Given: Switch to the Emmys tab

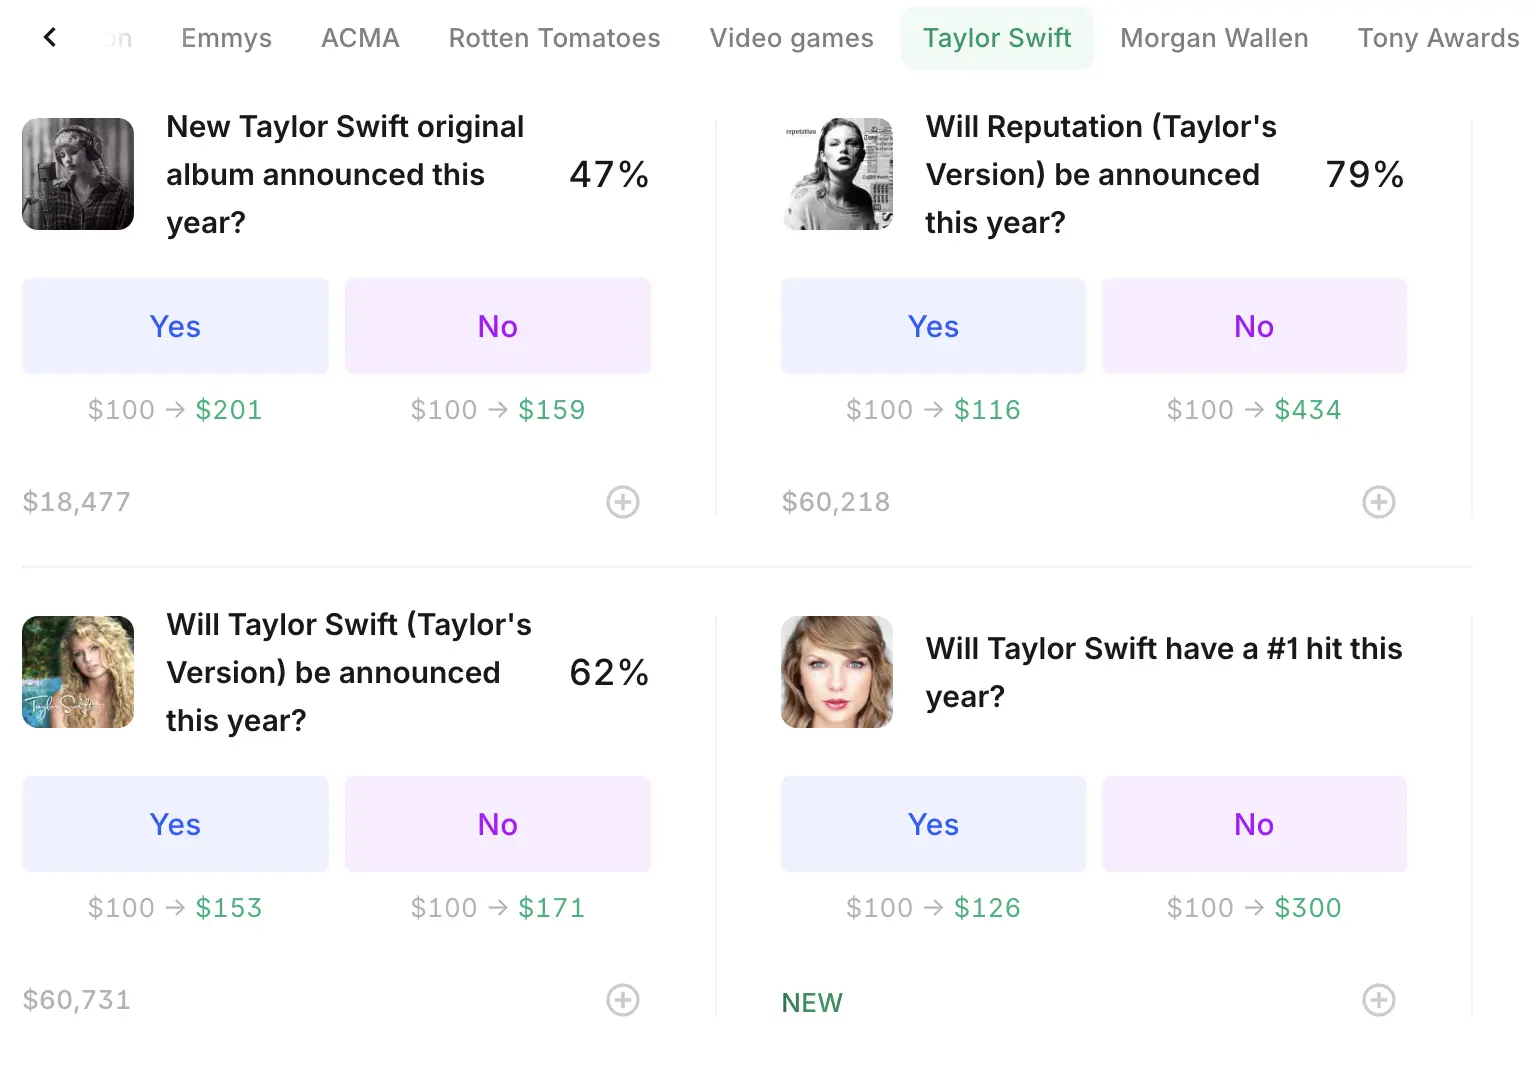Looking at the screenshot, I should point(226,37).
